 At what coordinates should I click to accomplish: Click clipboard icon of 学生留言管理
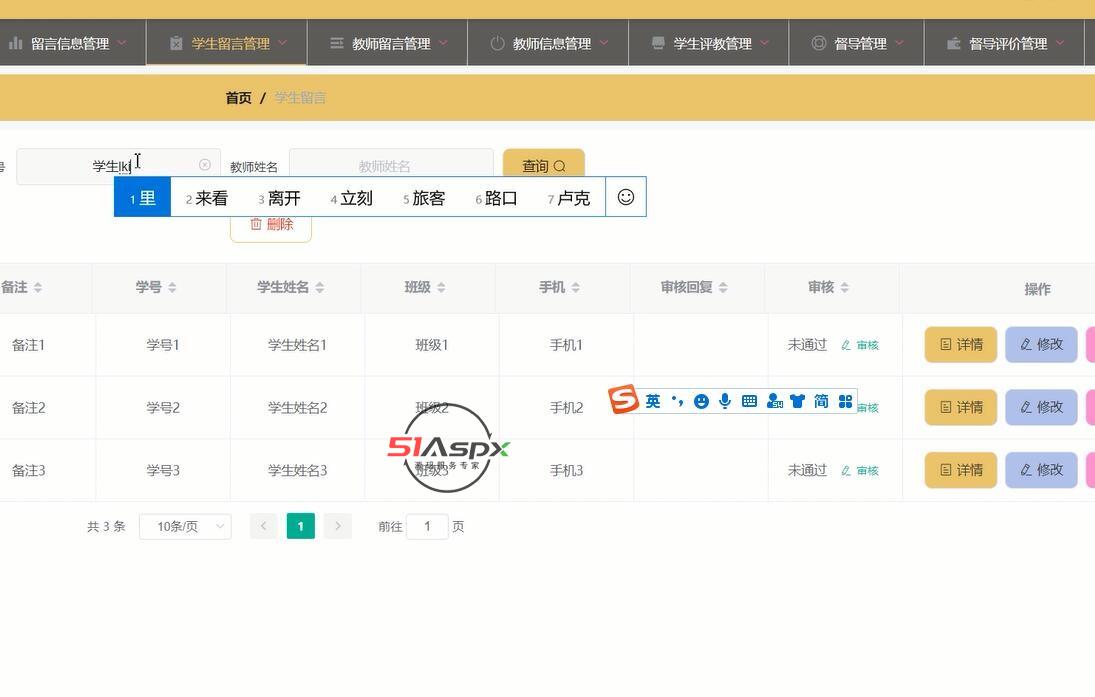click(176, 43)
